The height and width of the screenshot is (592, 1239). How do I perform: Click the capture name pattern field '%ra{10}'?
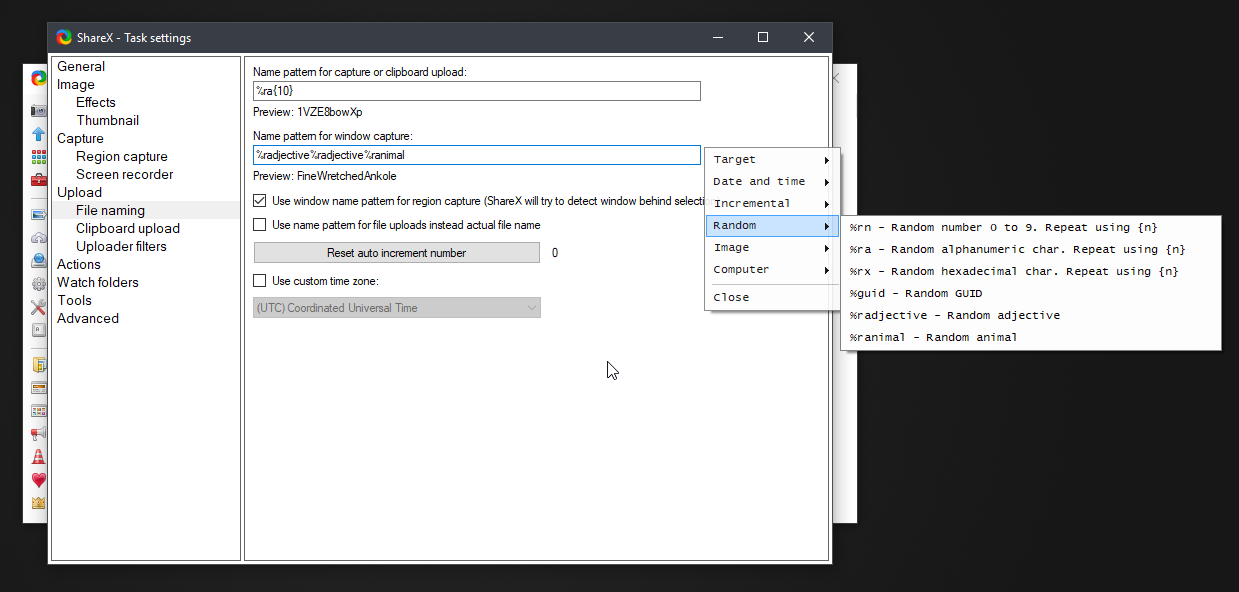[x=476, y=91]
